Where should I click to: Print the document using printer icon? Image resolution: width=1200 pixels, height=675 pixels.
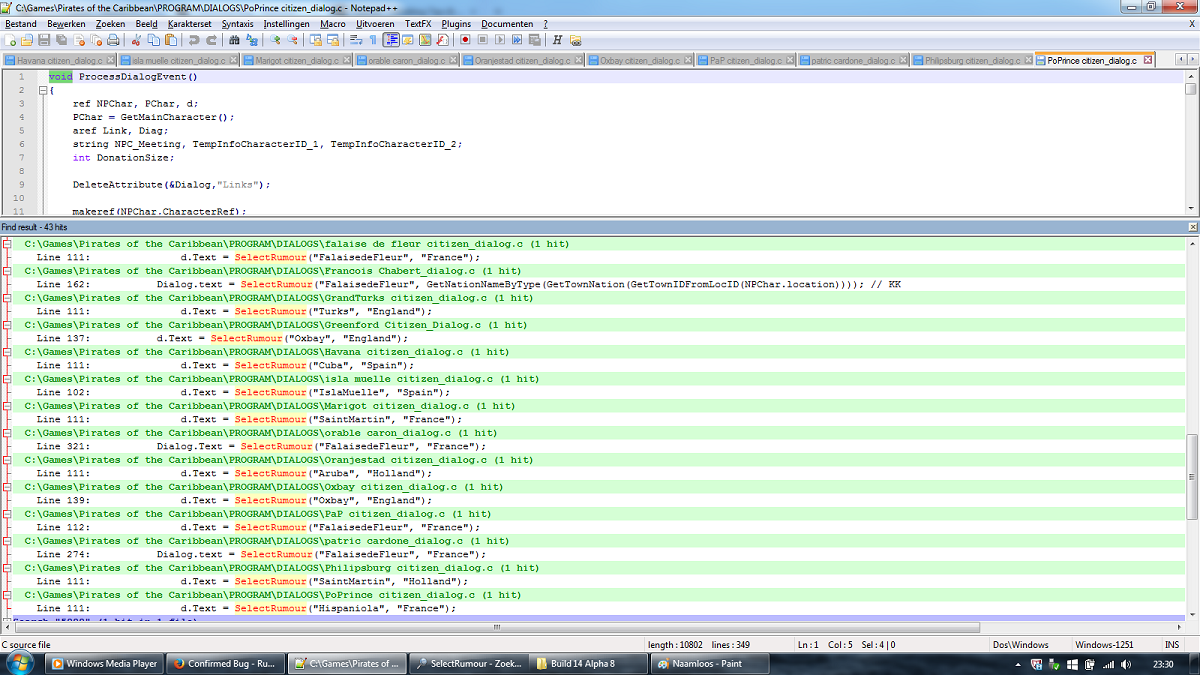113,40
